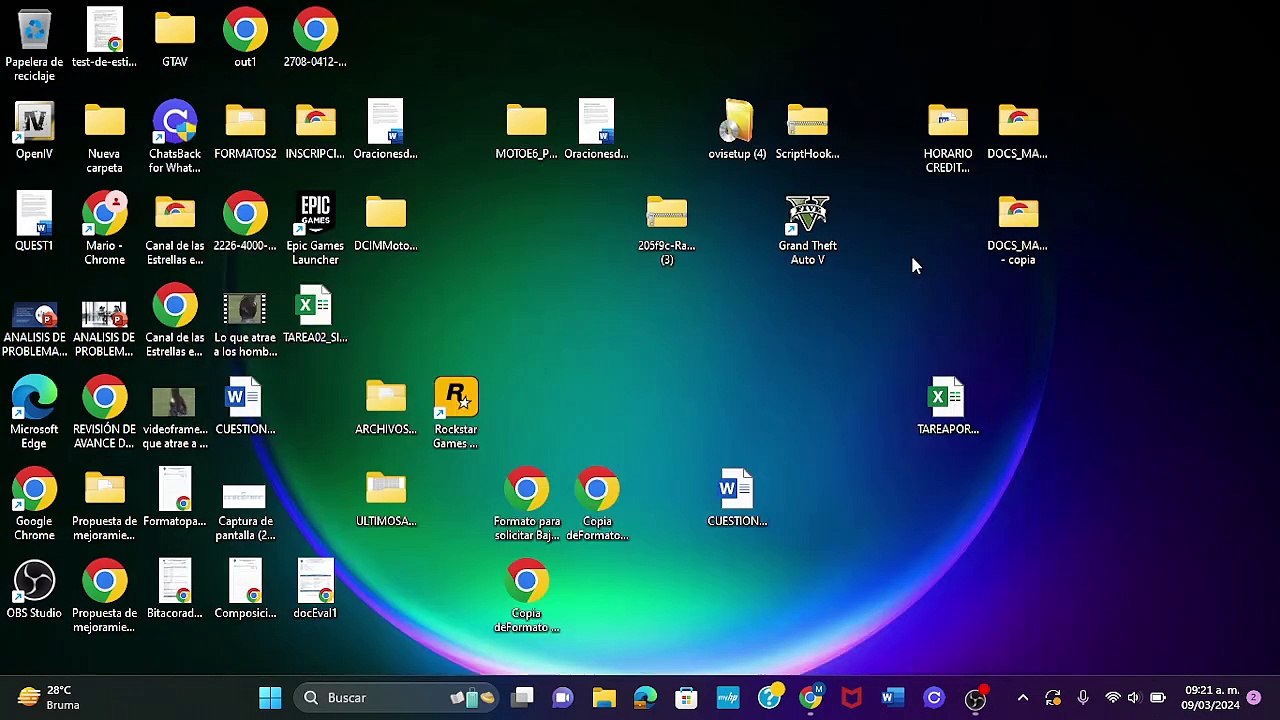This screenshot has width=1280, height=720.
Task: Switch to Google Chrome in the taskbar
Action: click(811, 698)
